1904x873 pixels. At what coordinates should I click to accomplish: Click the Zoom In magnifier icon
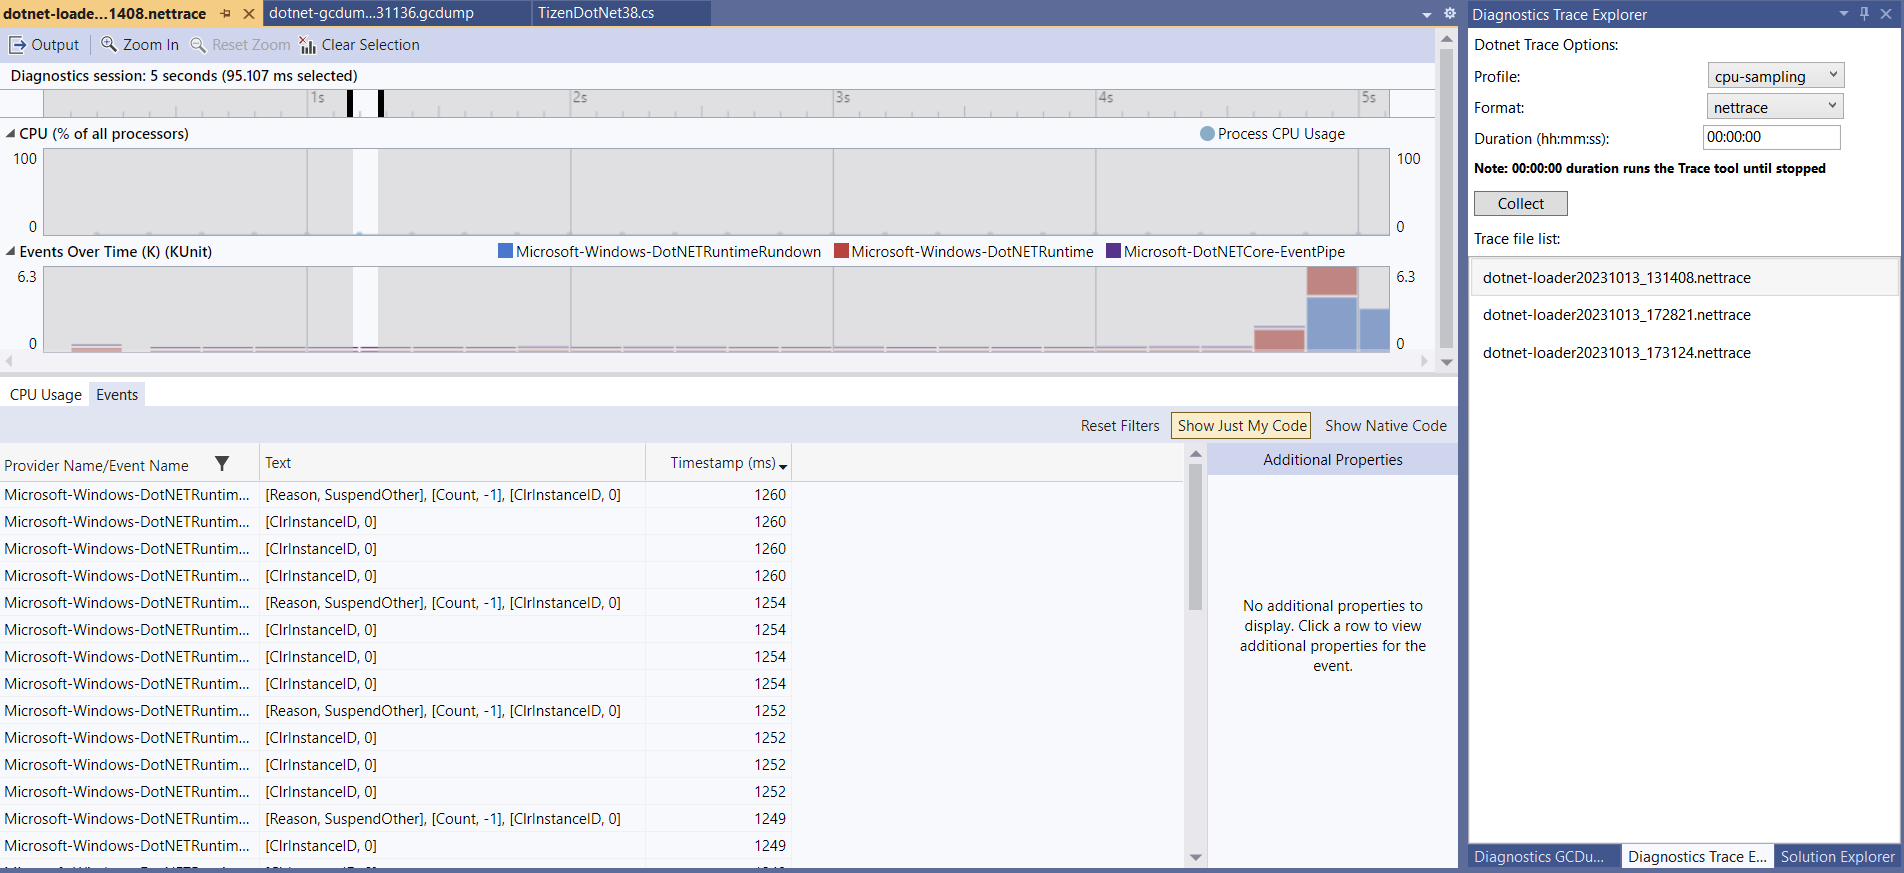[x=109, y=45]
